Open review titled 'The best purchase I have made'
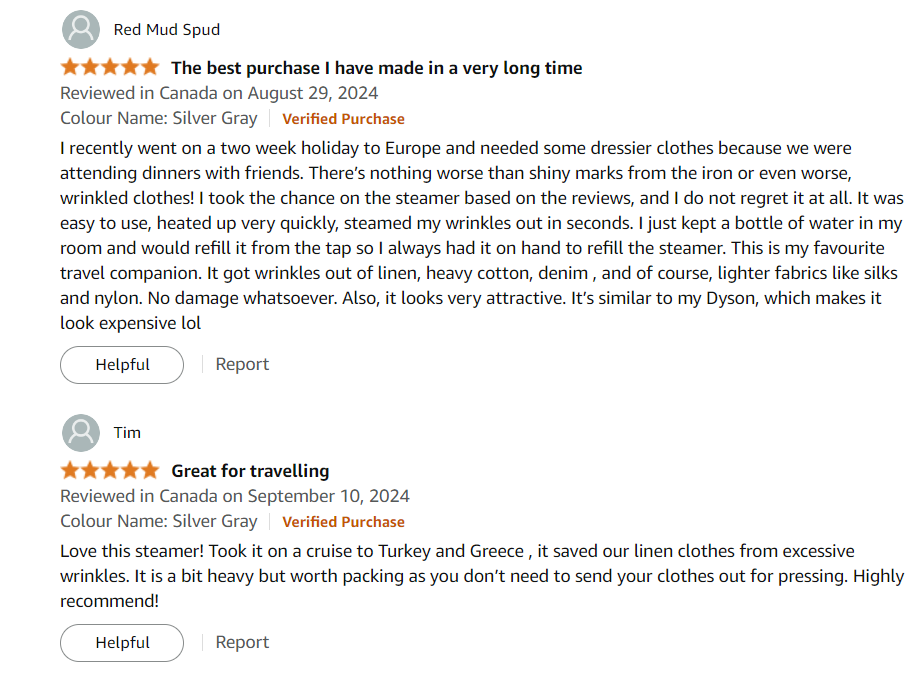919x680 pixels. pos(376,68)
